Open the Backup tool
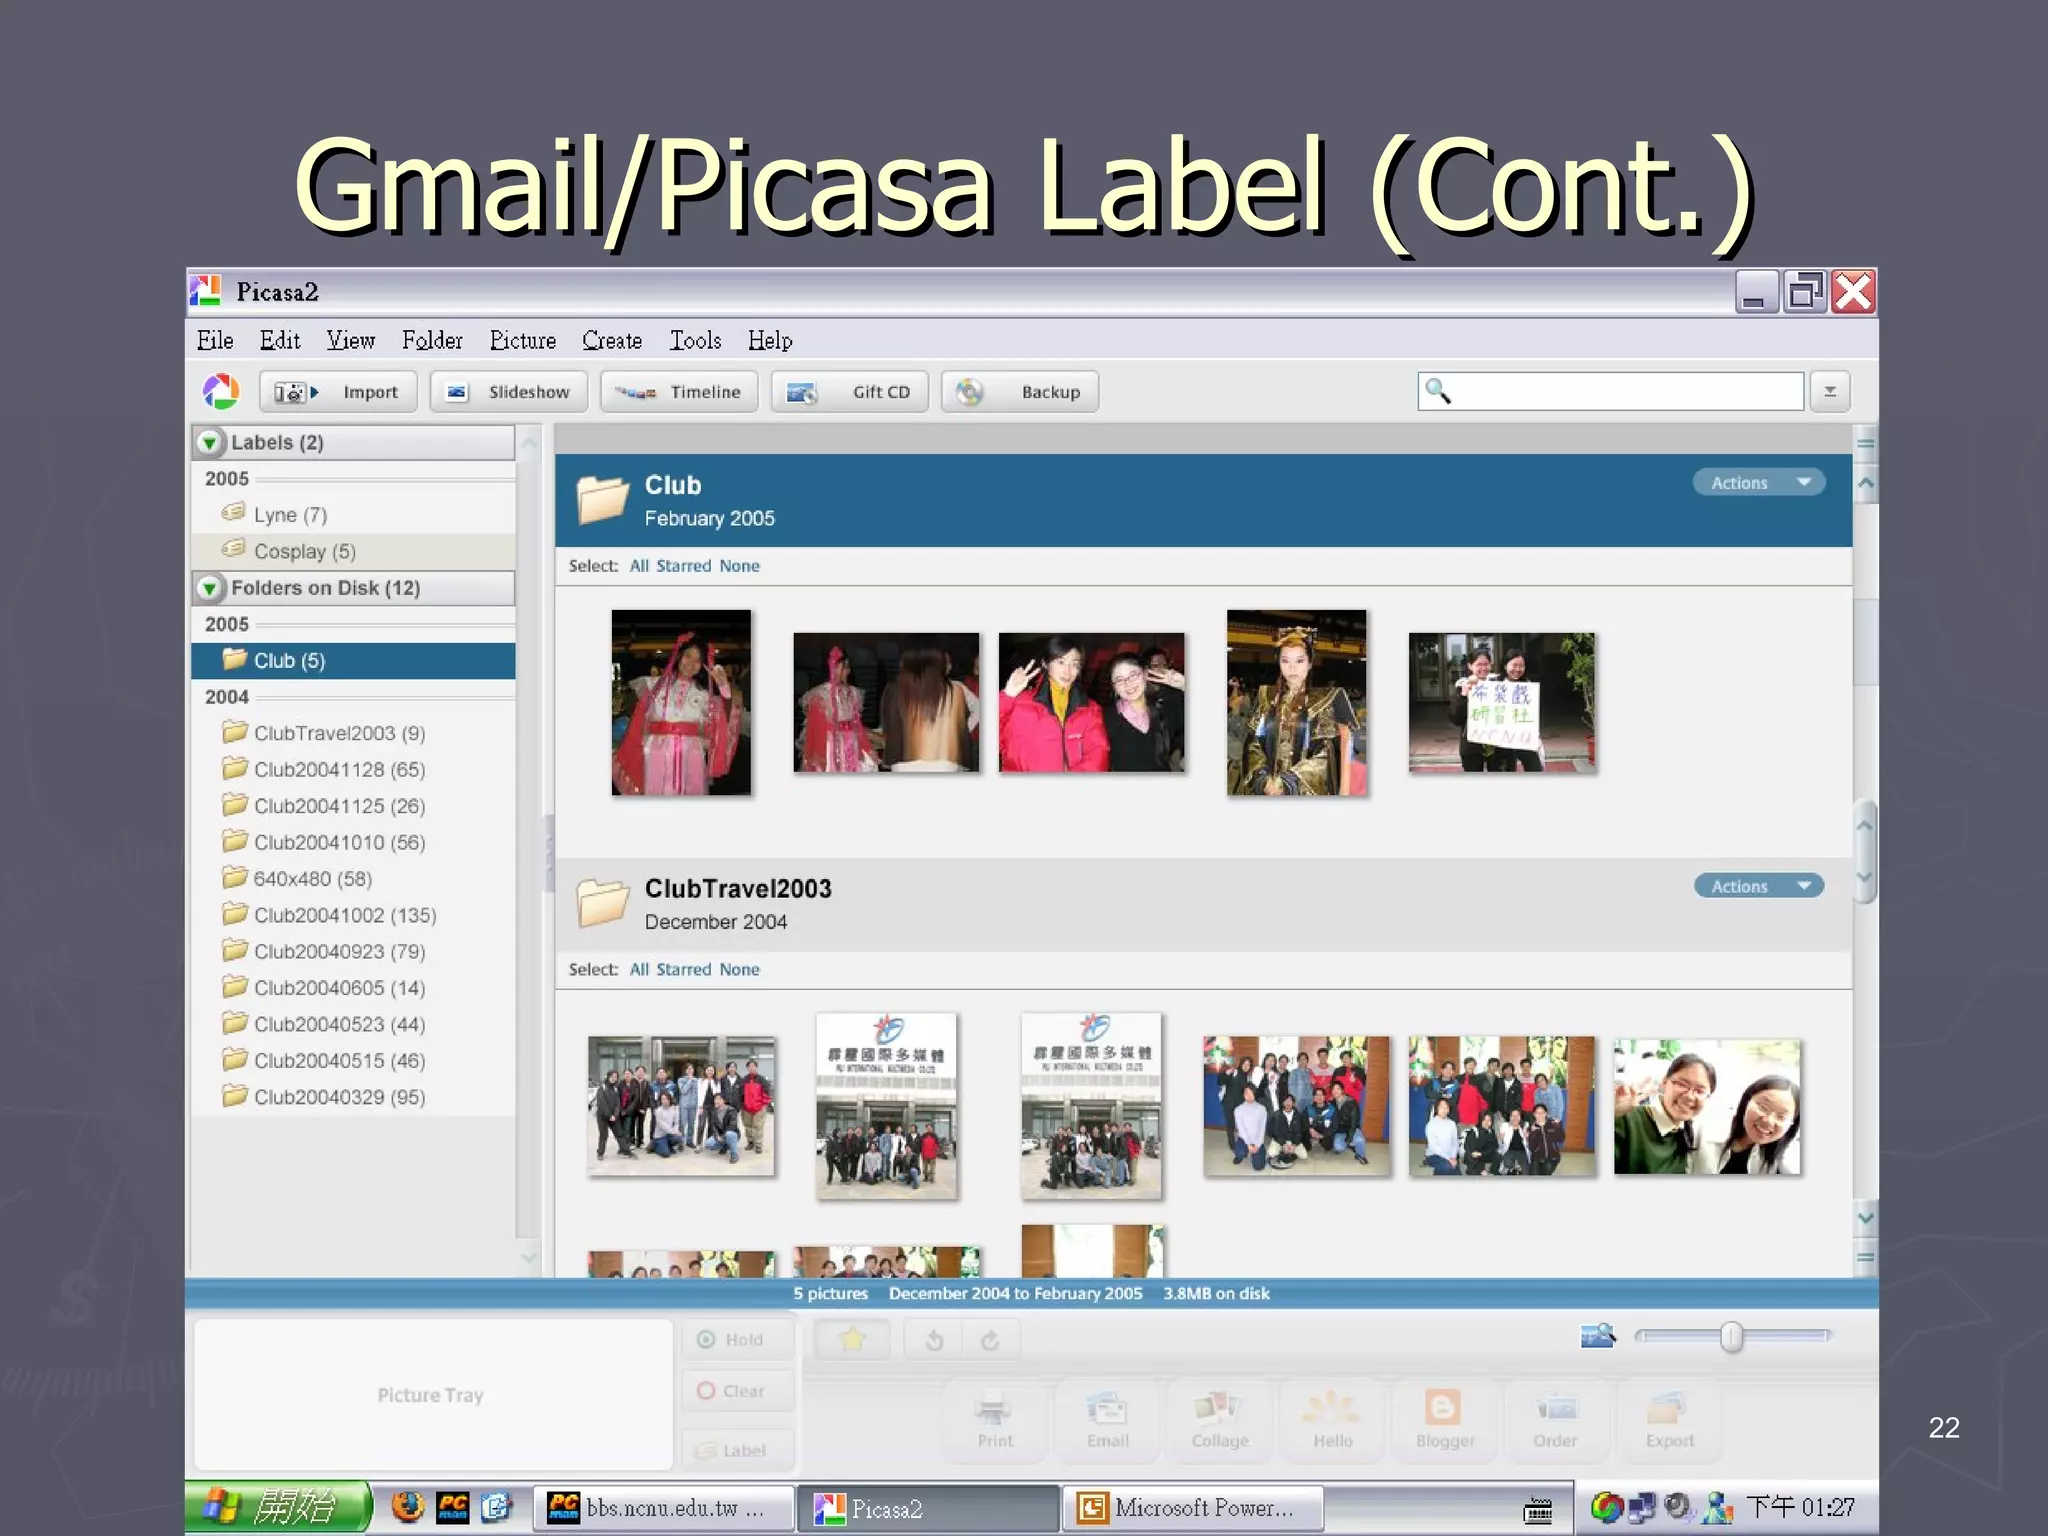The width and height of the screenshot is (2048, 1536). (1020, 392)
